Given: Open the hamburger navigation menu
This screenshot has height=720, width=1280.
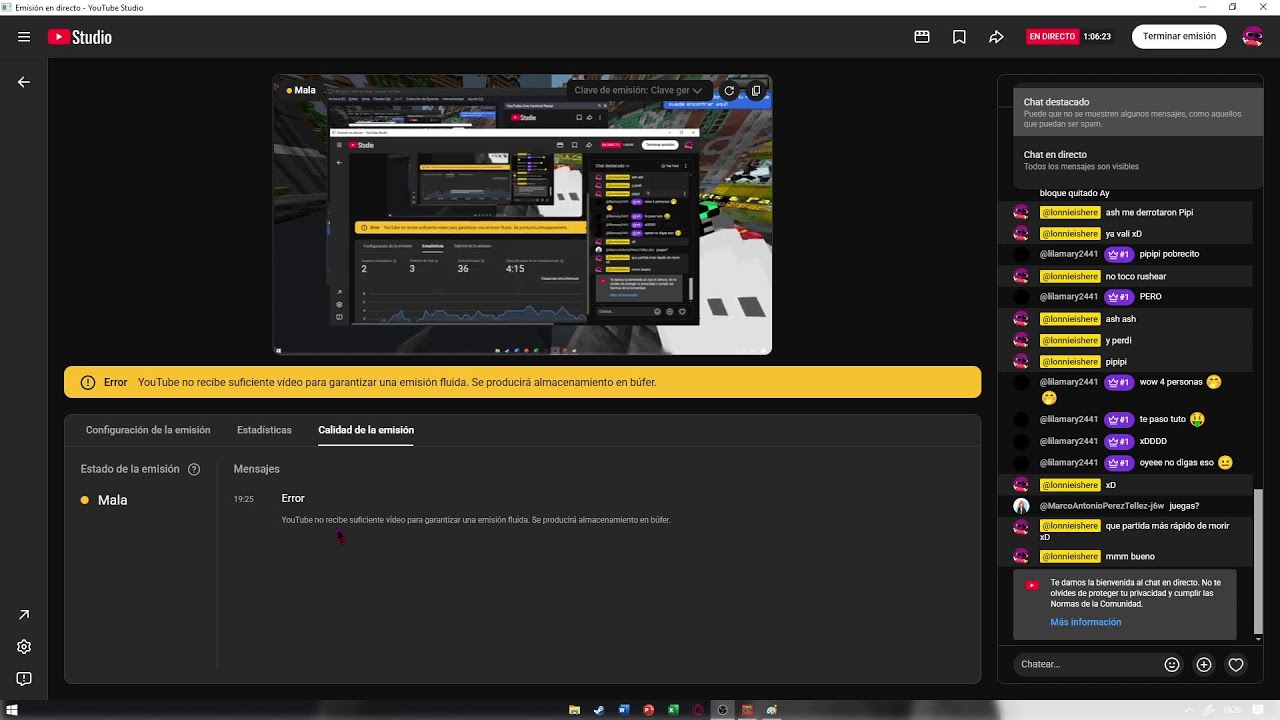Looking at the screenshot, I should [x=24, y=37].
